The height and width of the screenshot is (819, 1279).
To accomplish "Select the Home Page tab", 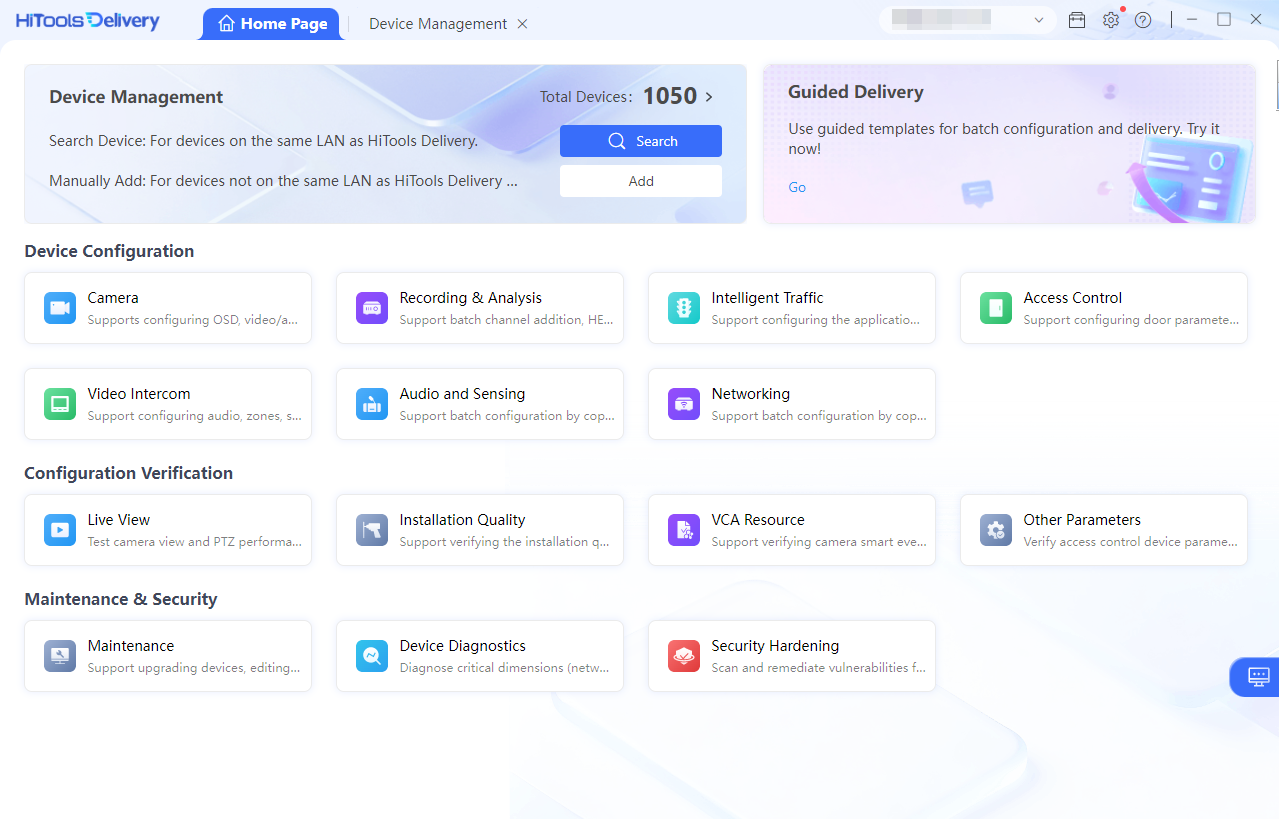I will pyautogui.click(x=272, y=24).
